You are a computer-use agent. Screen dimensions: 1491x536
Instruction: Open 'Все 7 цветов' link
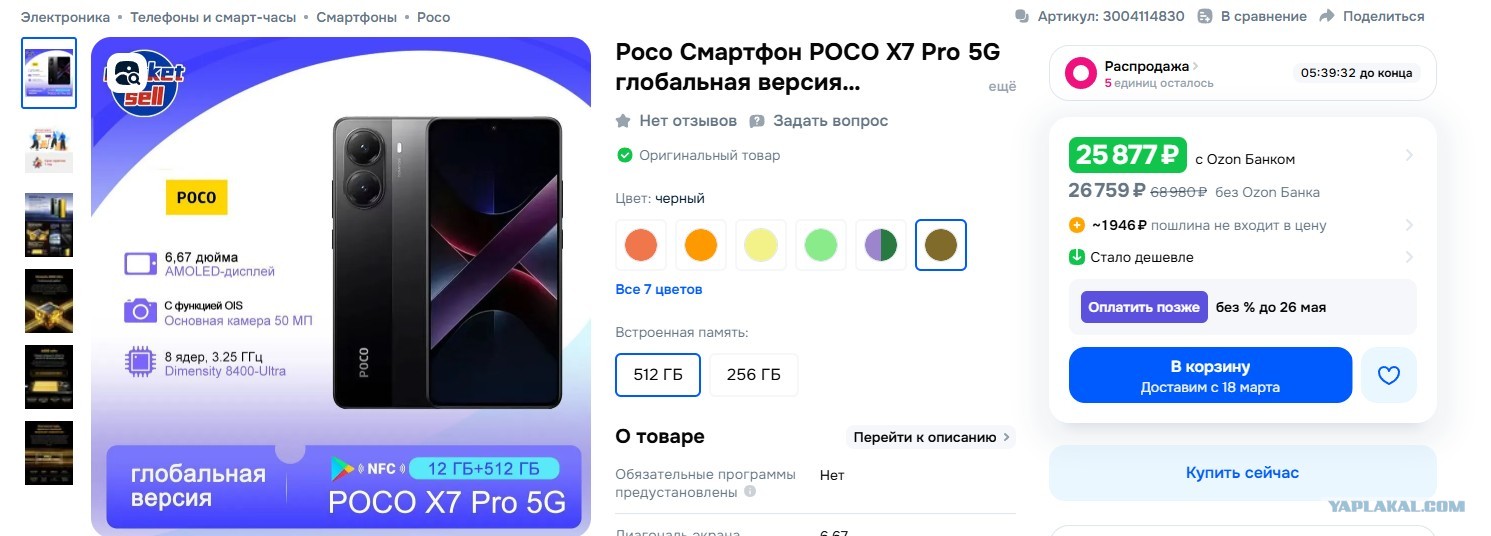(x=659, y=289)
